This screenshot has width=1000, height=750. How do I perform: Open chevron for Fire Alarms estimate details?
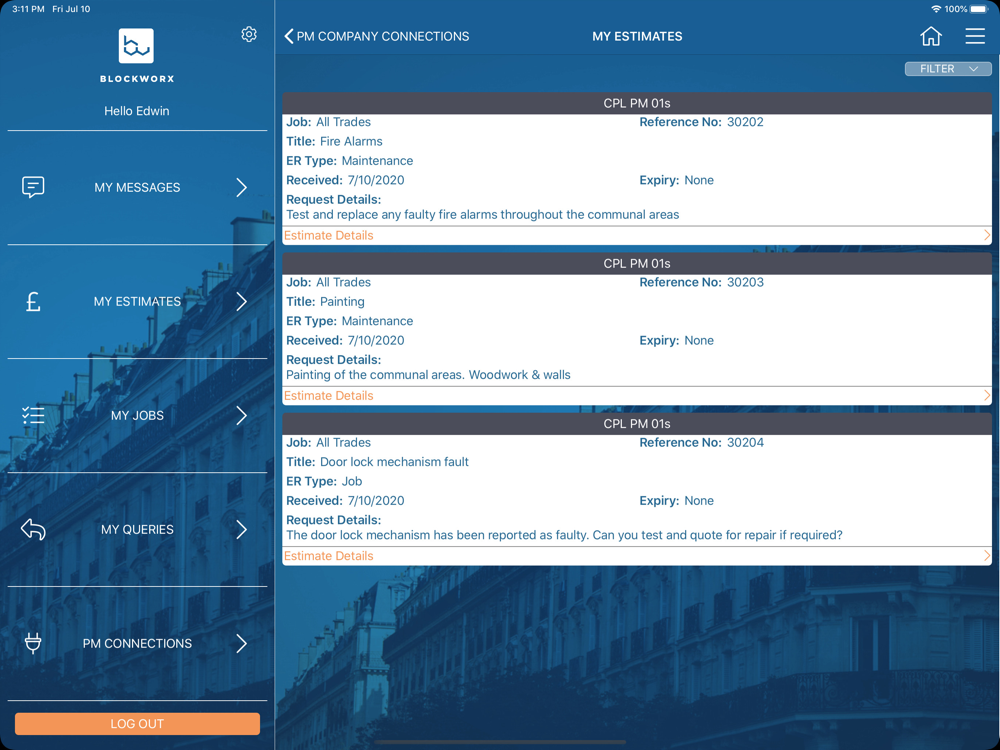point(987,235)
